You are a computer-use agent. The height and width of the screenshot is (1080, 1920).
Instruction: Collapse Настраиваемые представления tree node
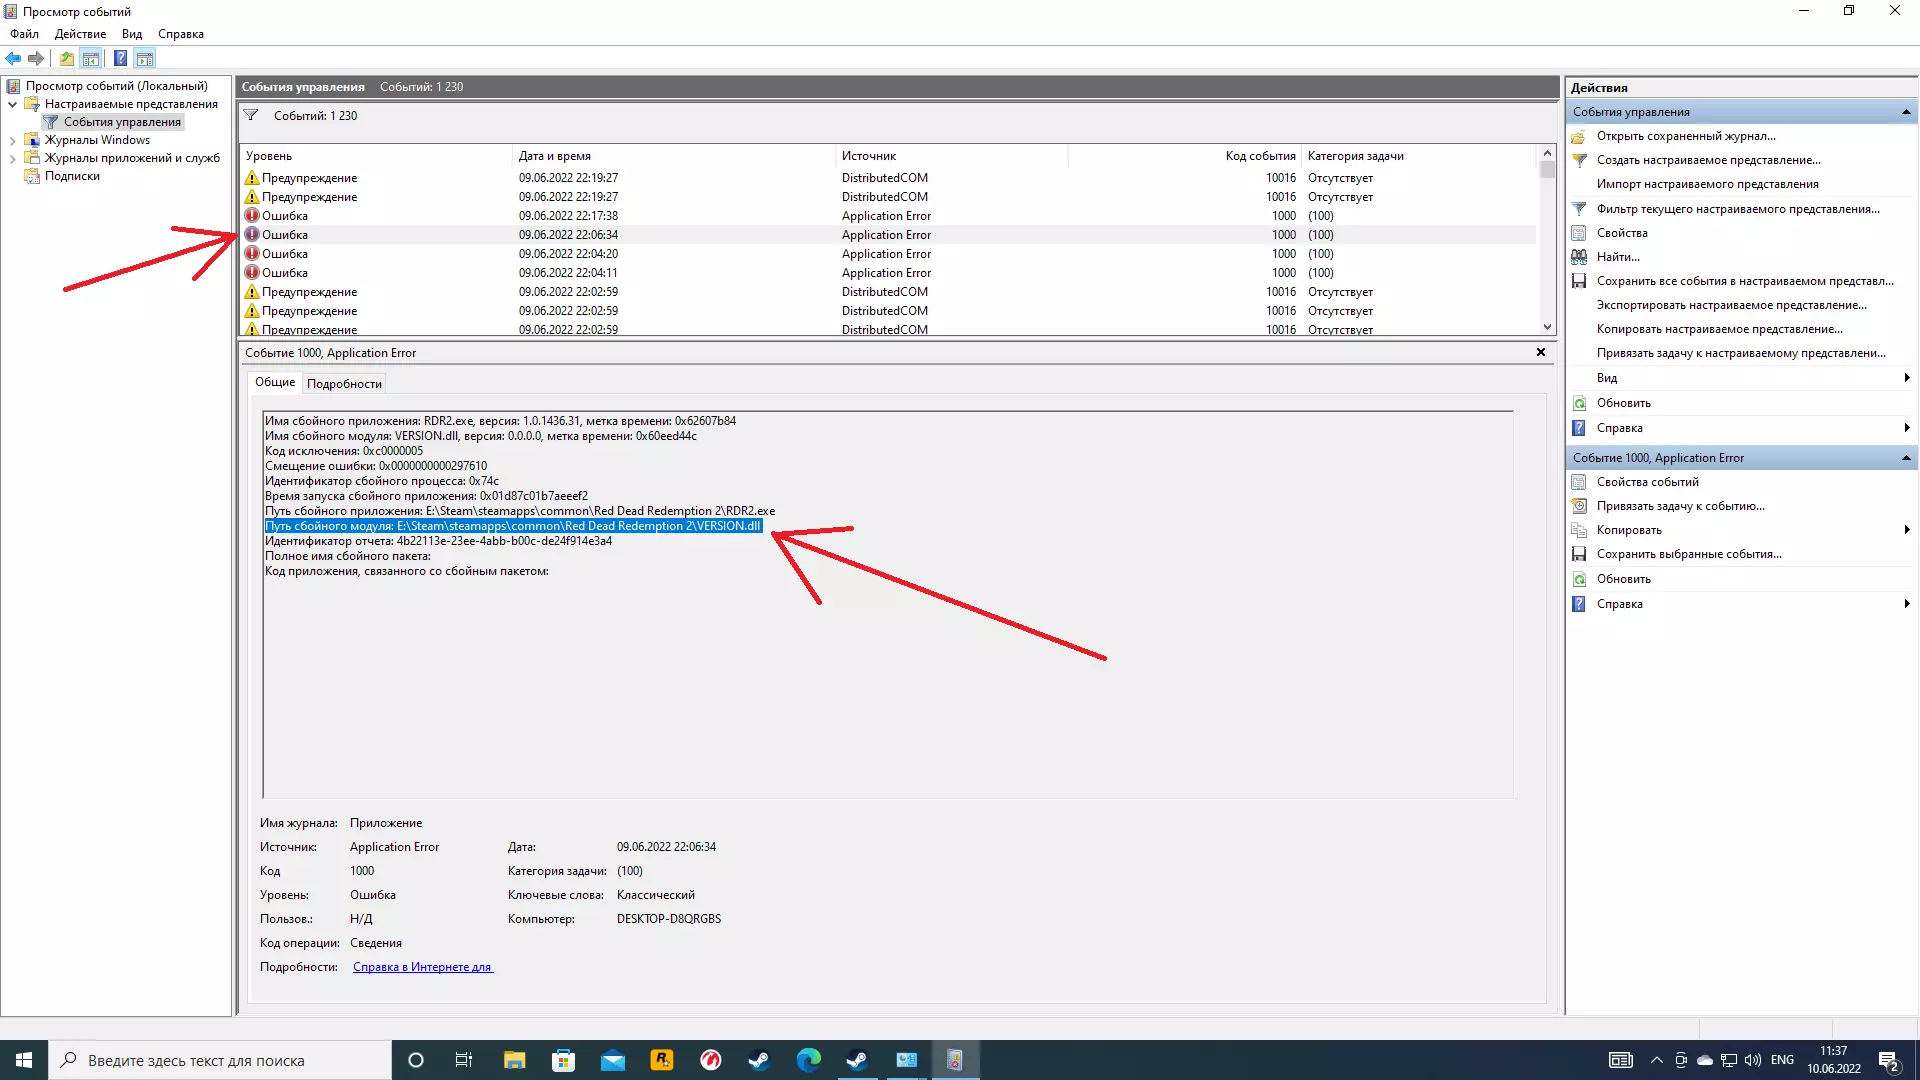point(12,104)
